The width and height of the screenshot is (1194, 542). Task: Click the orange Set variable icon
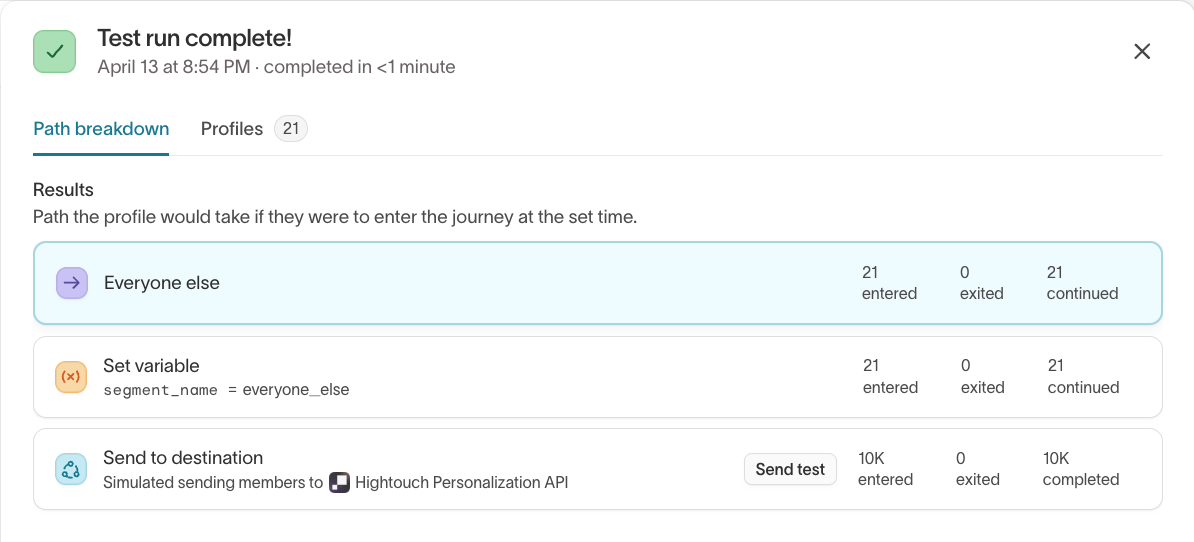click(x=71, y=376)
